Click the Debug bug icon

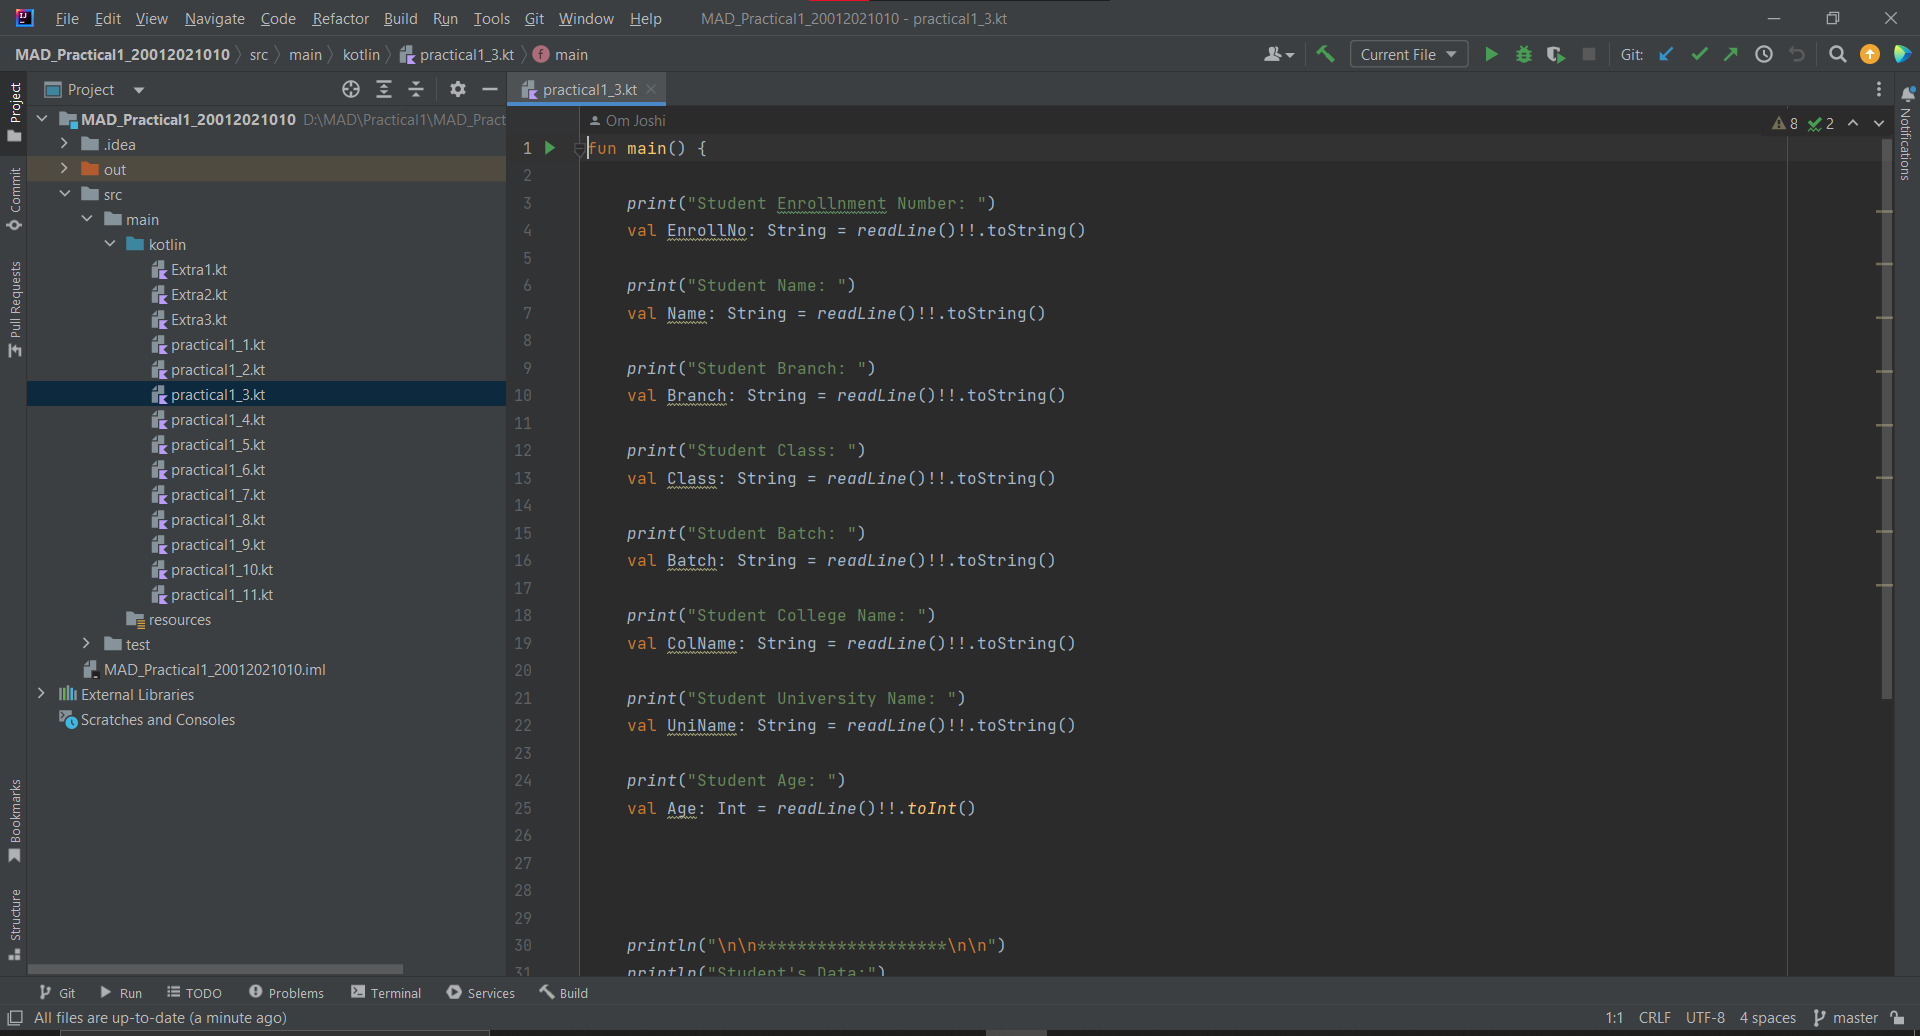(1524, 55)
